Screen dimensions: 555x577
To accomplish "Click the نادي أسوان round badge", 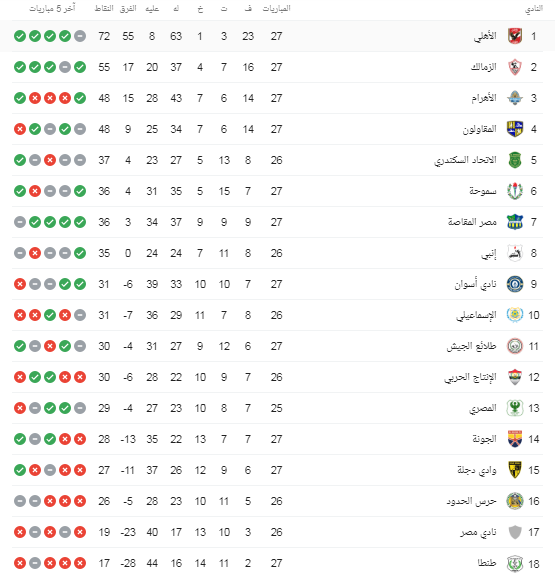I will [x=515, y=284].
